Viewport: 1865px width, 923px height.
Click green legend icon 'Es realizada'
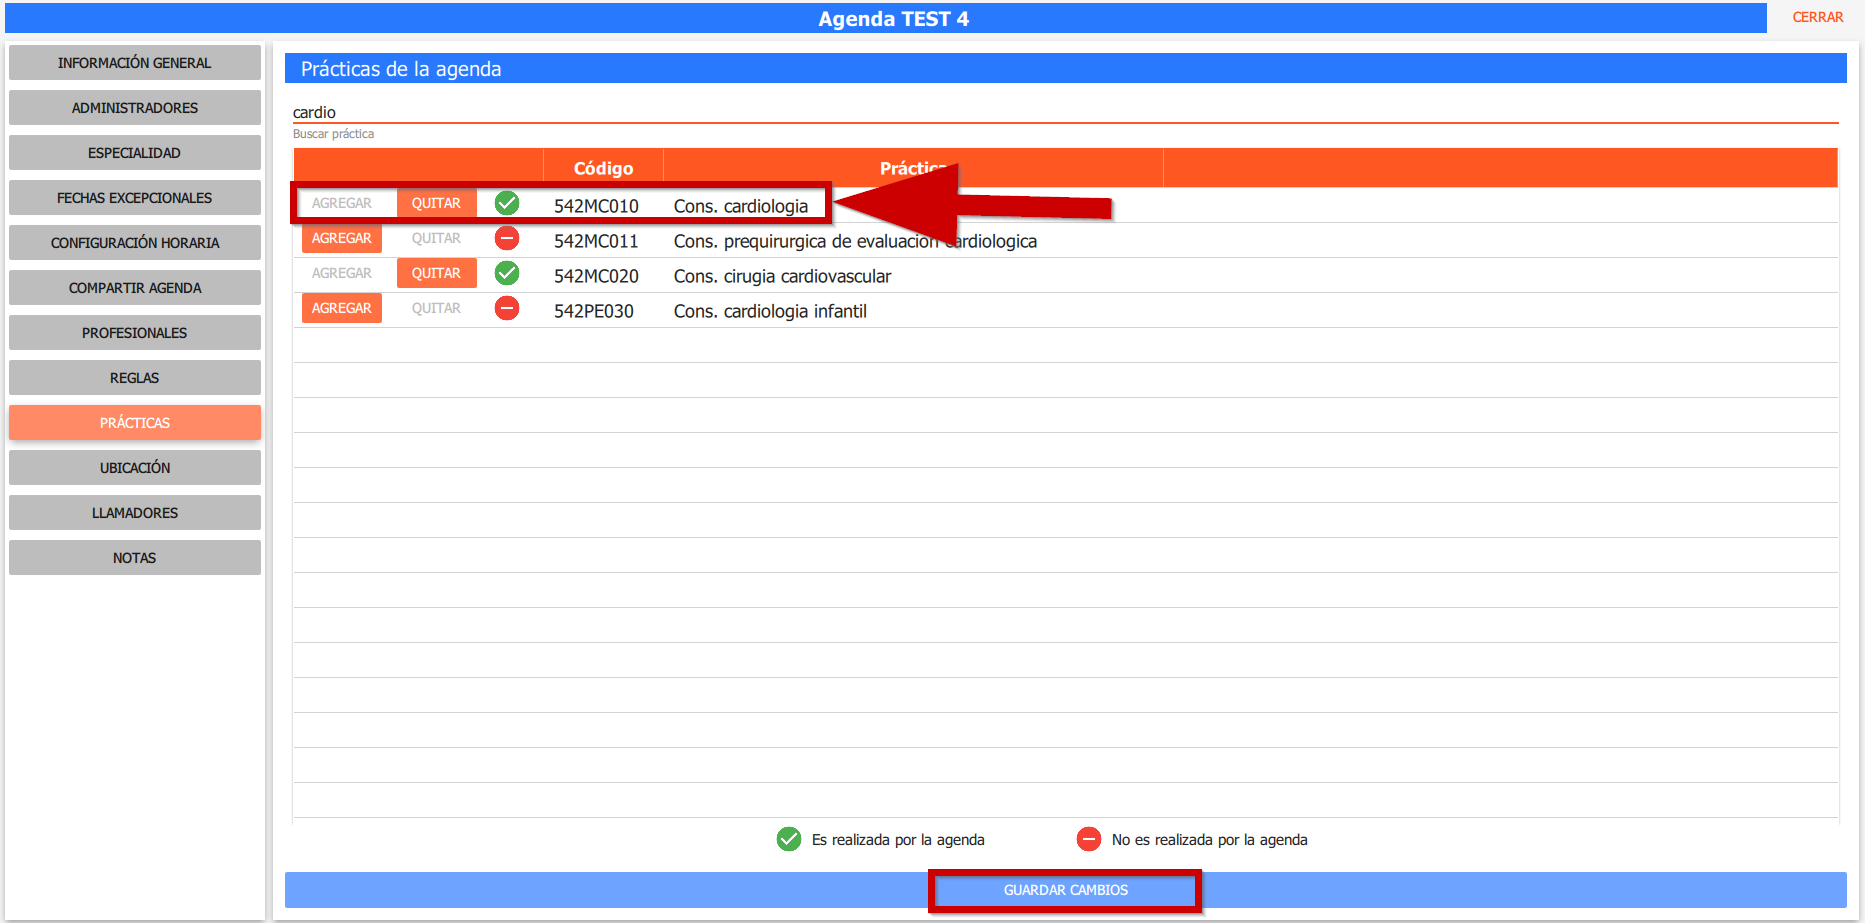click(x=788, y=839)
